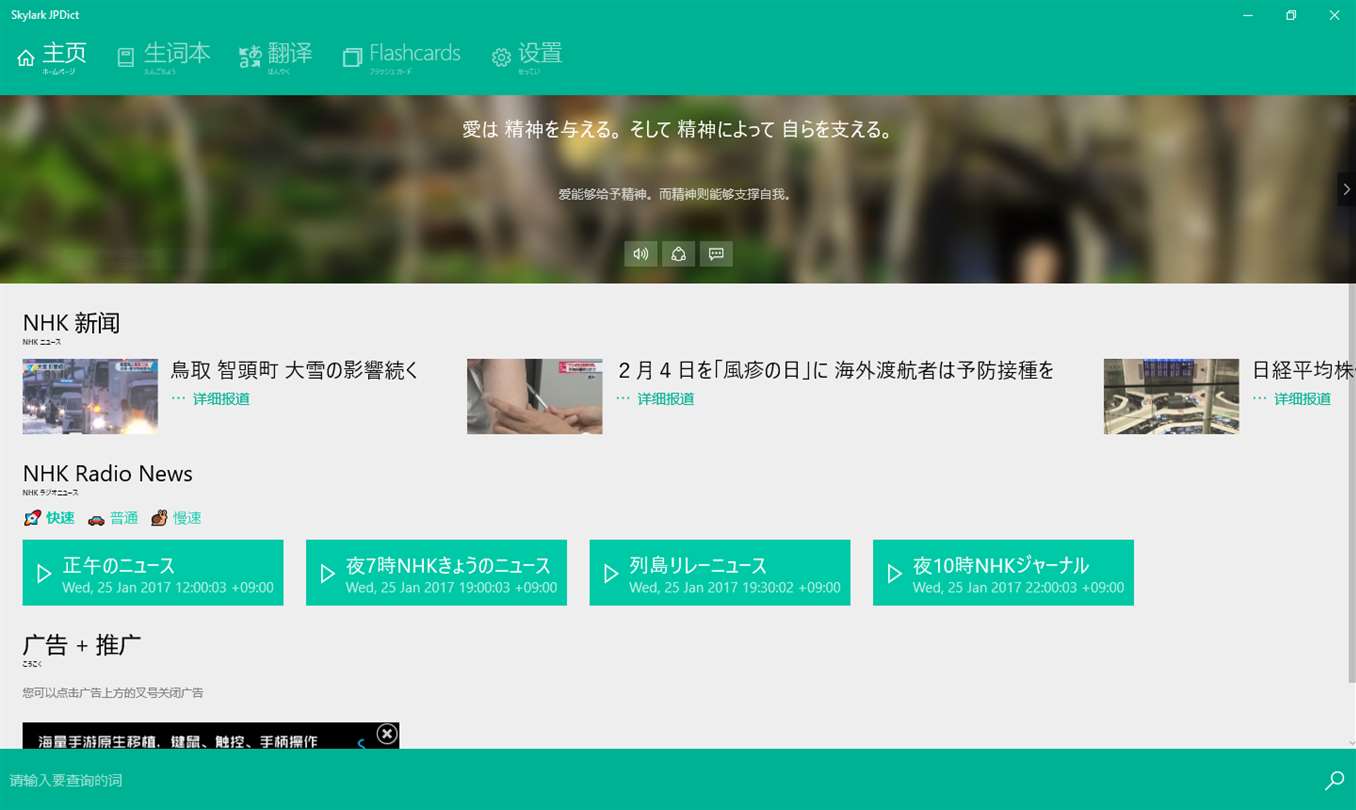Click the NHK 新闻 section heading
Image resolution: width=1356 pixels, height=810 pixels.
click(72, 323)
